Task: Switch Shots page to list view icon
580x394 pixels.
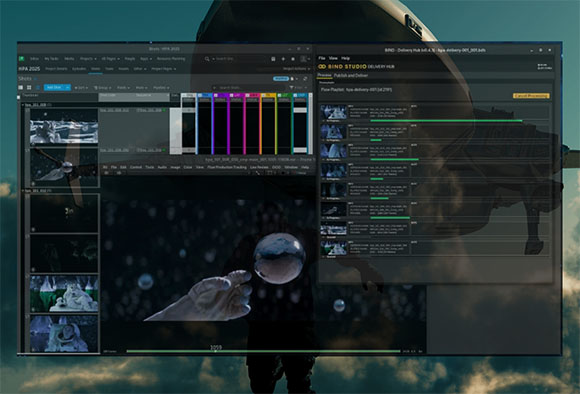Action: (21, 87)
